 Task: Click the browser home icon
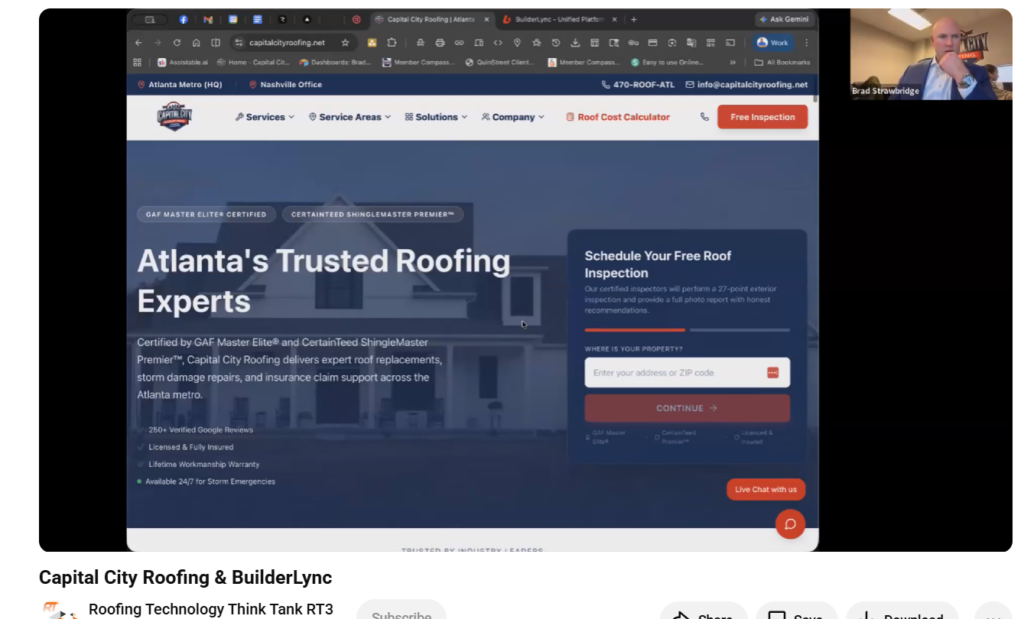pyautogui.click(x=197, y=43)
